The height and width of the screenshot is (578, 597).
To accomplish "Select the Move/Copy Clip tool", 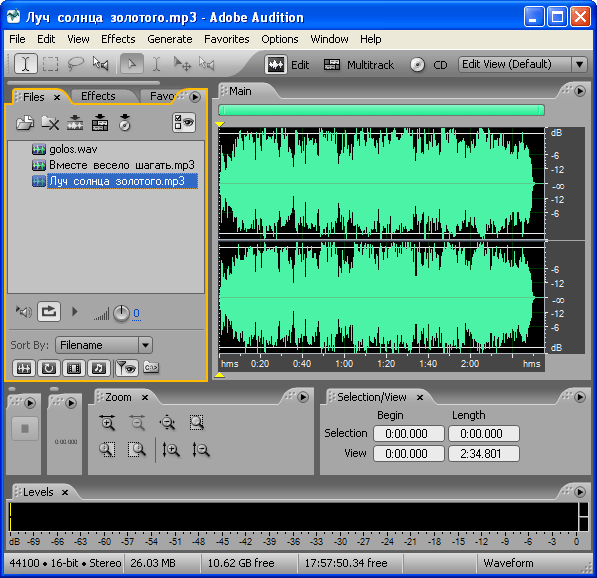I will click(x=182, y=64).
